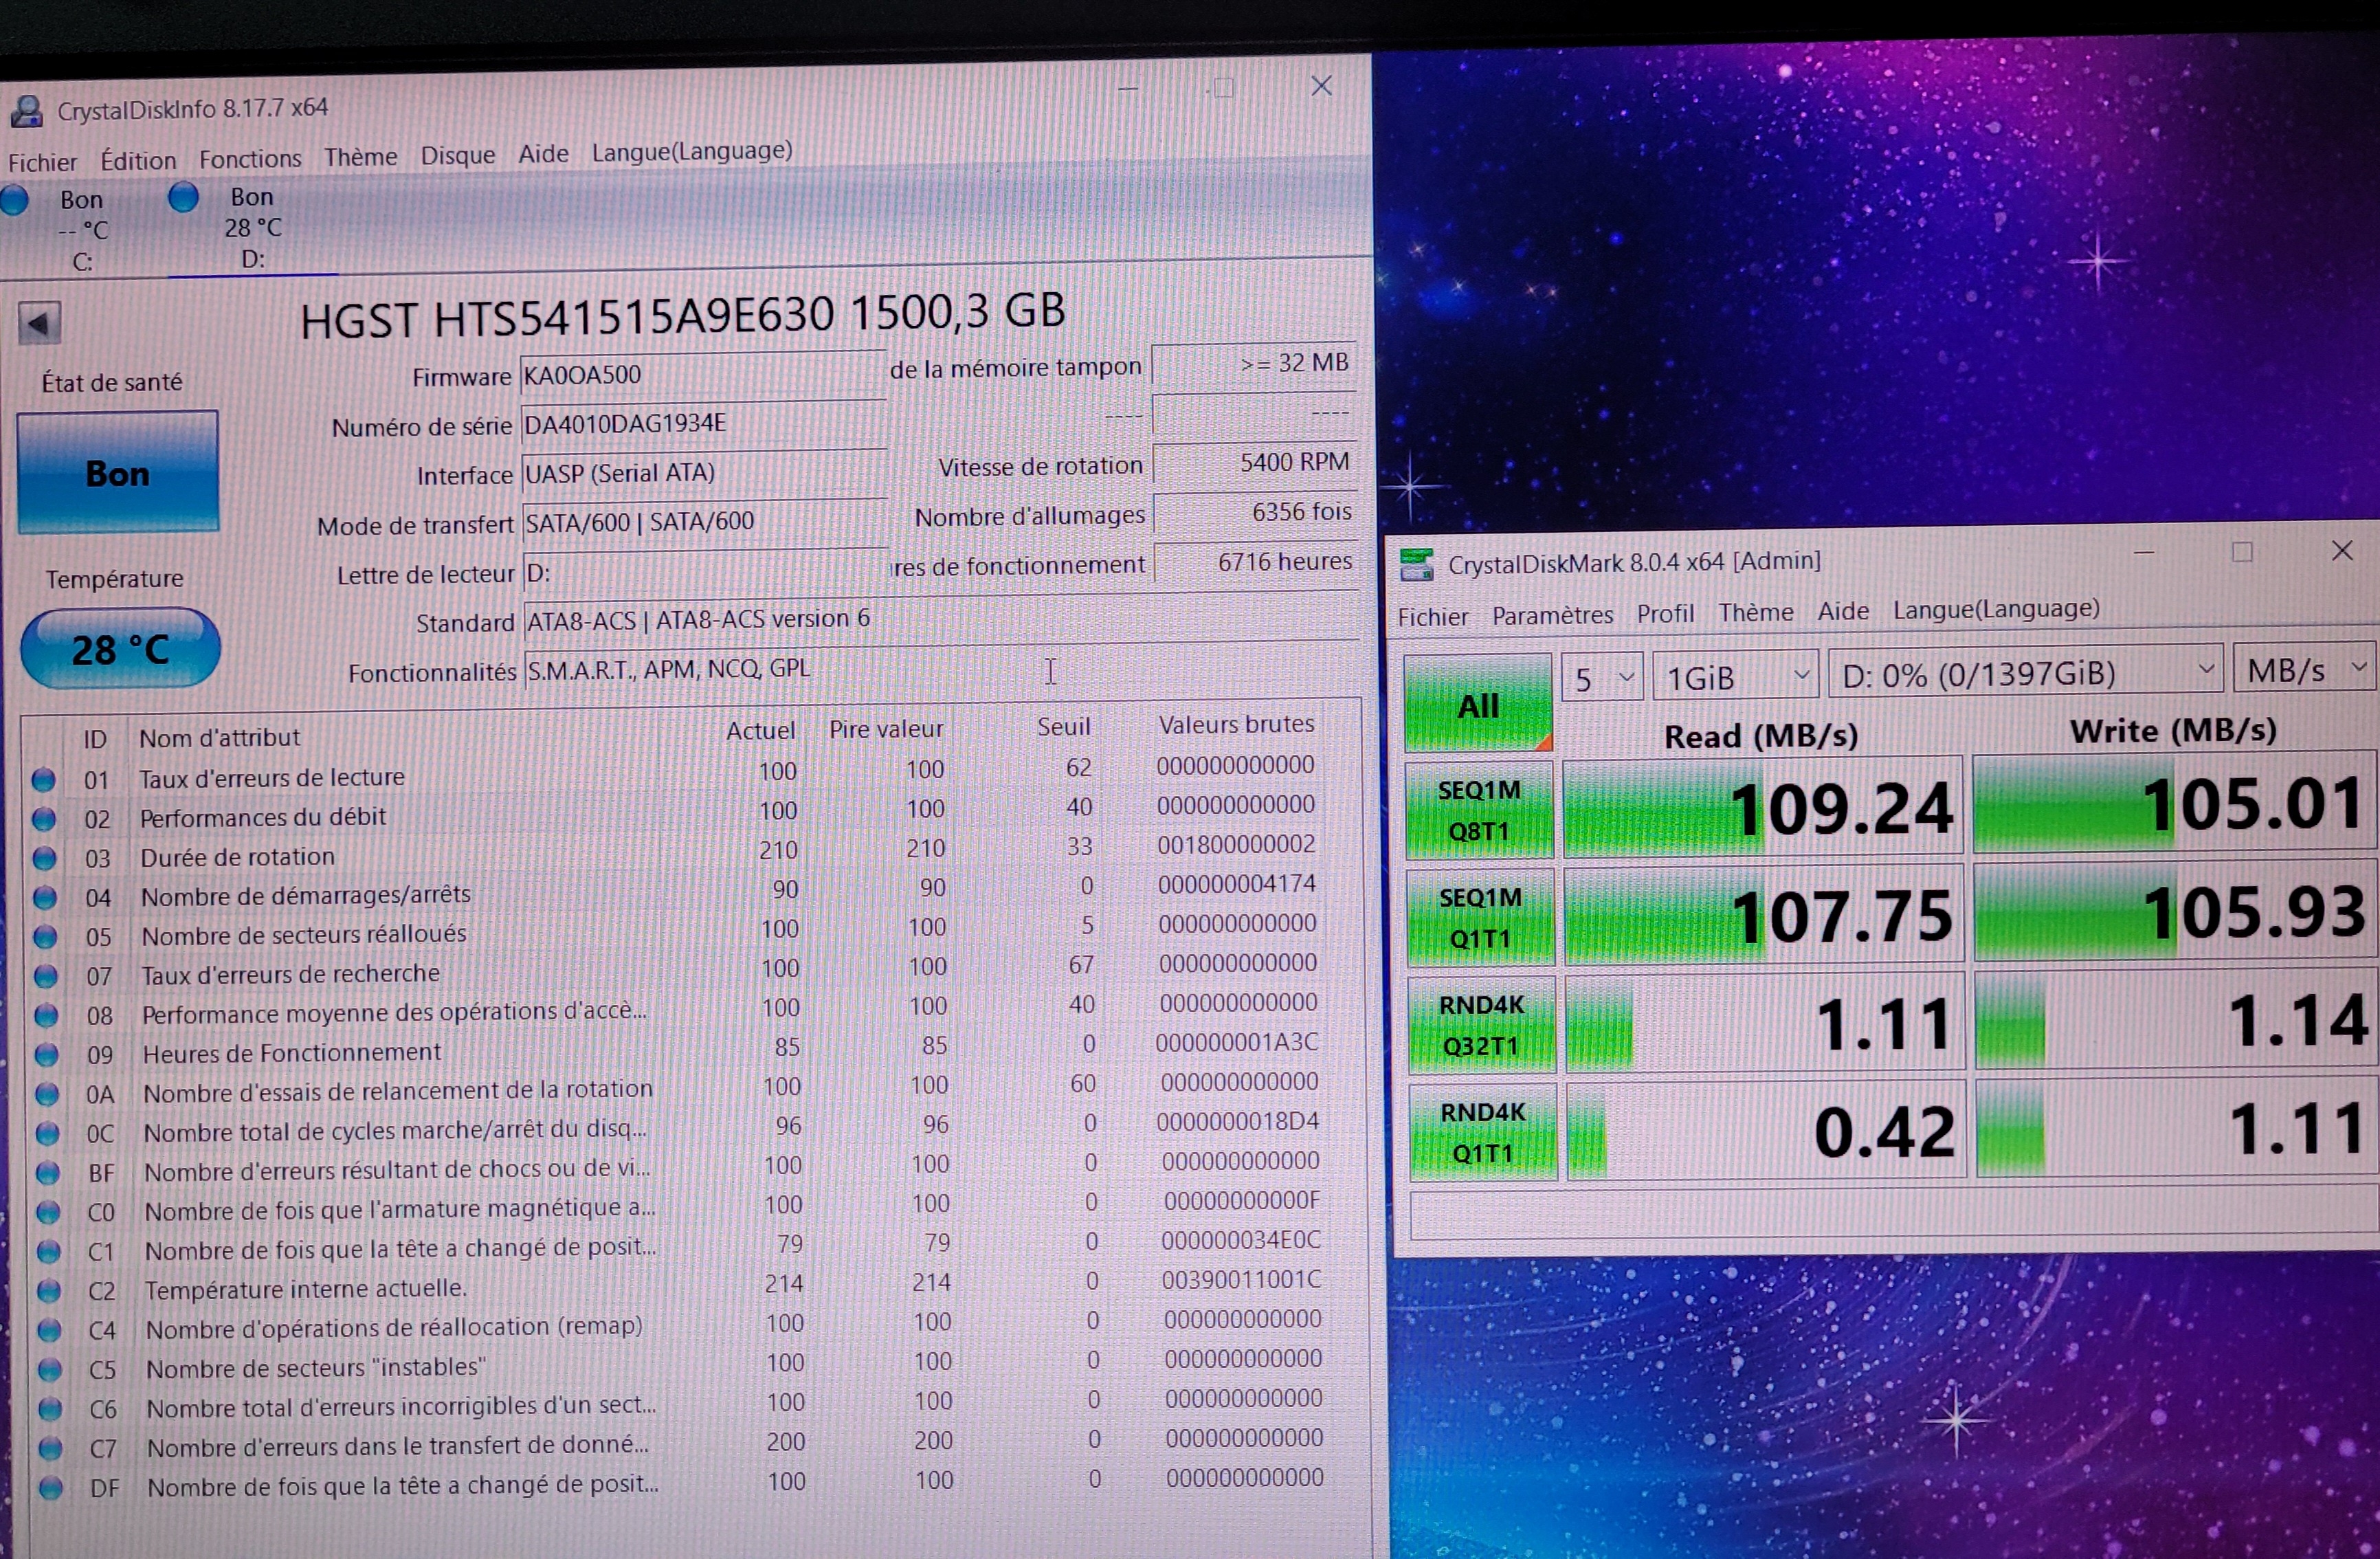Viewport: 2380px width, 1559px height.
Task: Click the CrystalDiskMark app icon in title bar
Action: point(1416,565)
